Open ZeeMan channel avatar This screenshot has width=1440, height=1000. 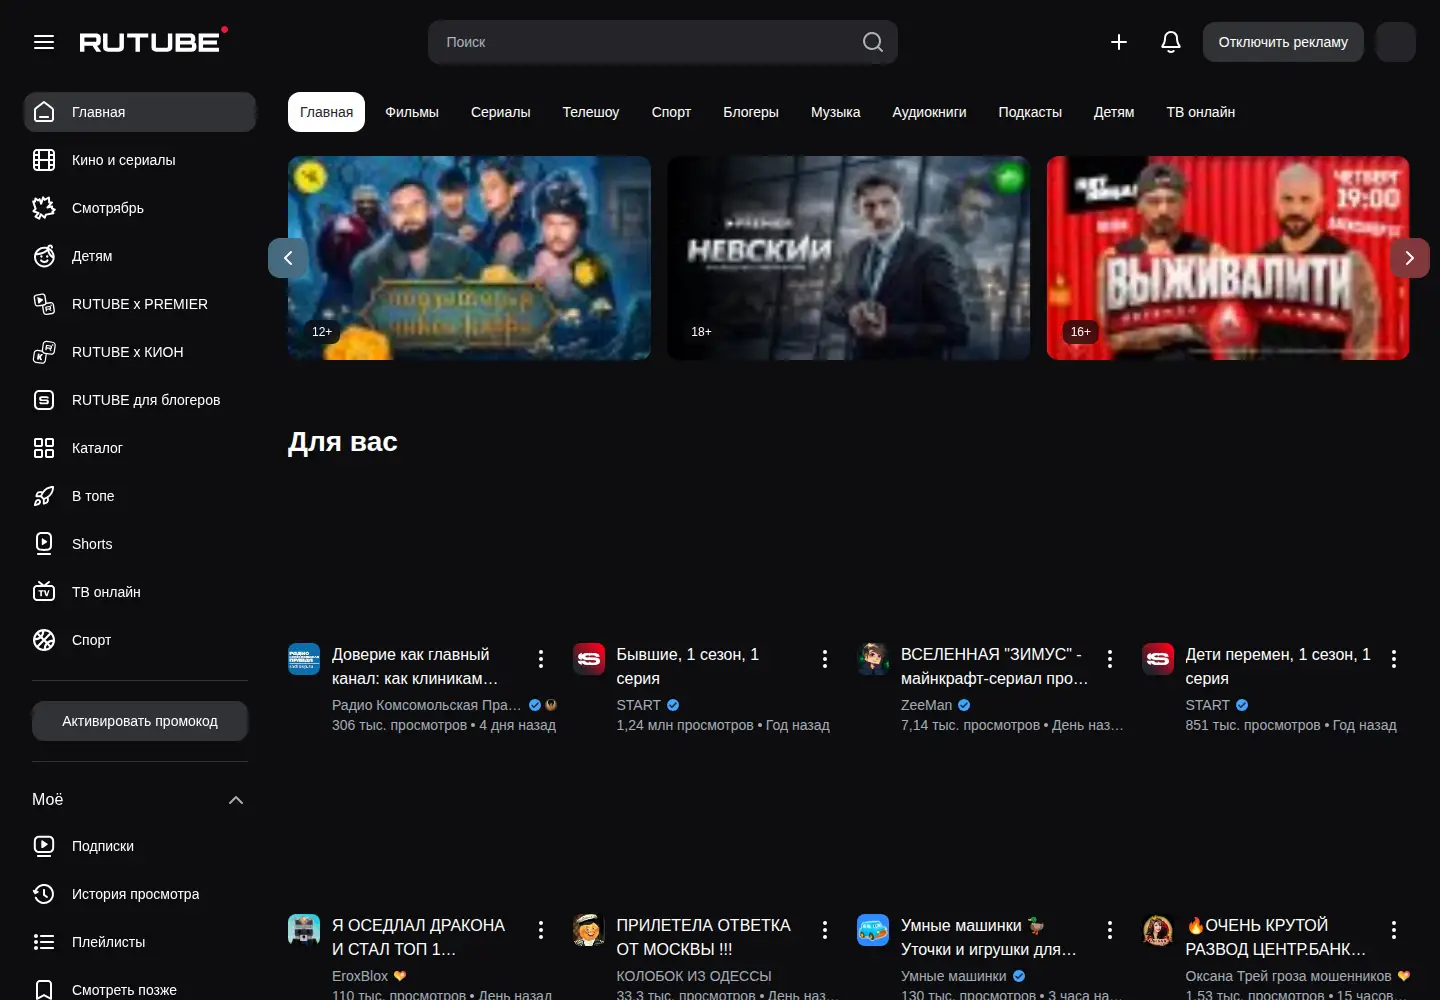[x=873, y=659]
